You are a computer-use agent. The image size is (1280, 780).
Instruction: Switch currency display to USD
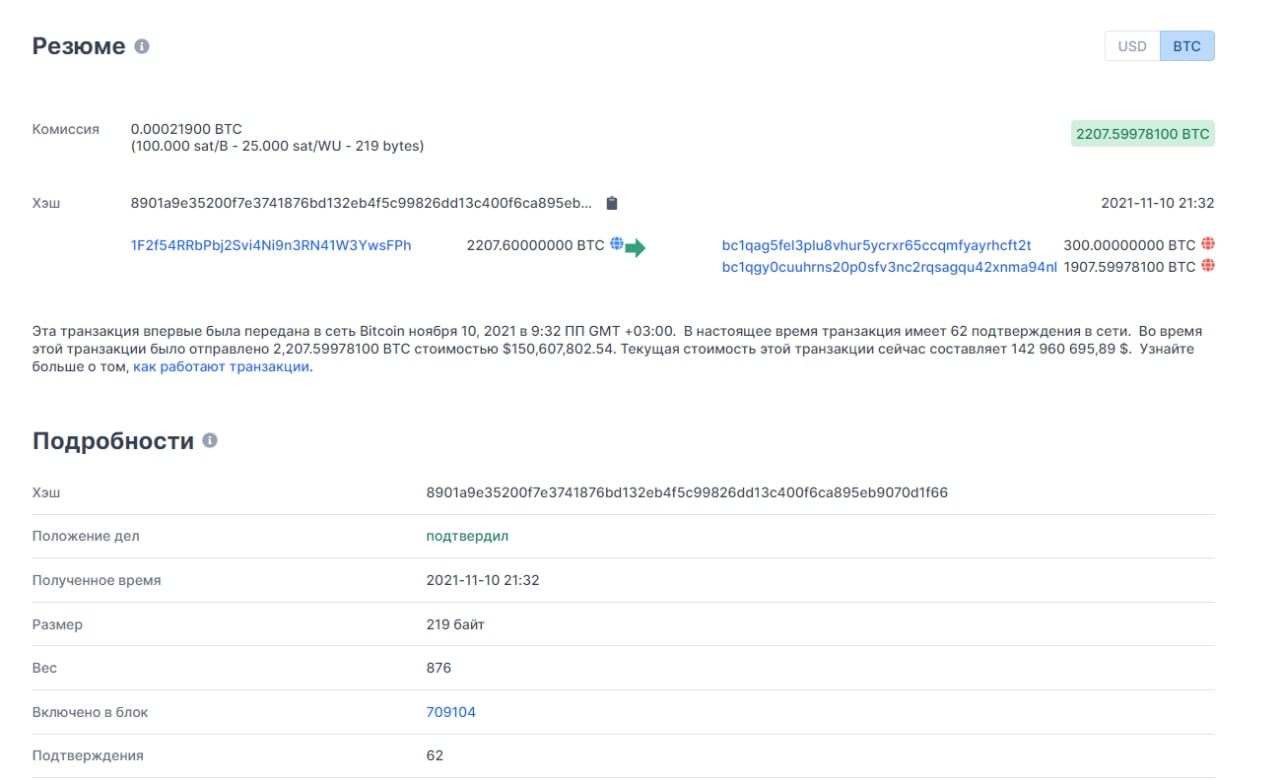click(x=1132, y=46)
